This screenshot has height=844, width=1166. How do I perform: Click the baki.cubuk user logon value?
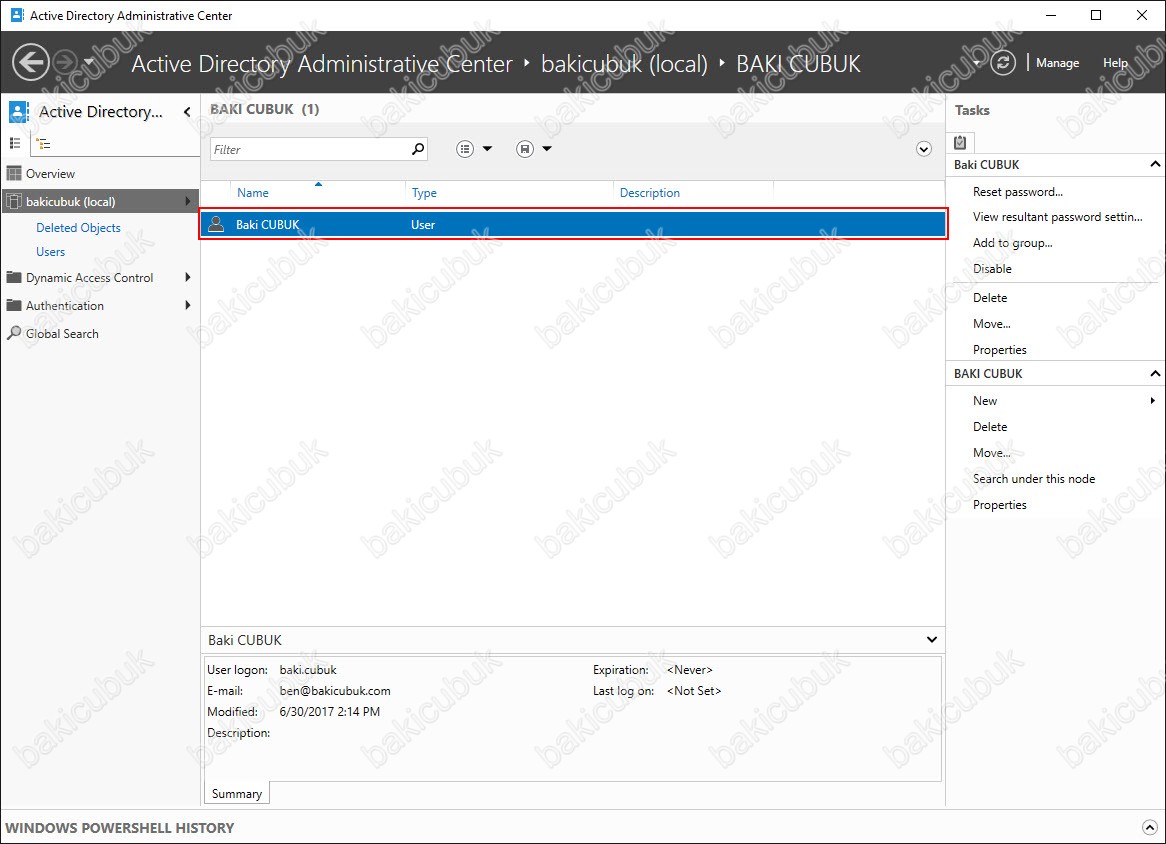pyautogui.click(x=308, y=670)
